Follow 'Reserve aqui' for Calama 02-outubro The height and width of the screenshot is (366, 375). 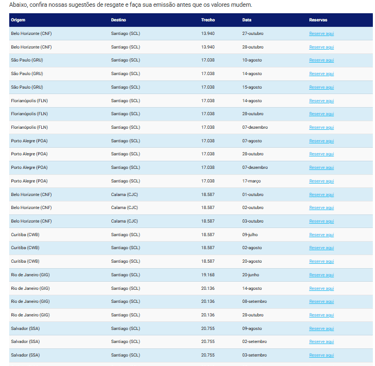[x=321, y=208]
